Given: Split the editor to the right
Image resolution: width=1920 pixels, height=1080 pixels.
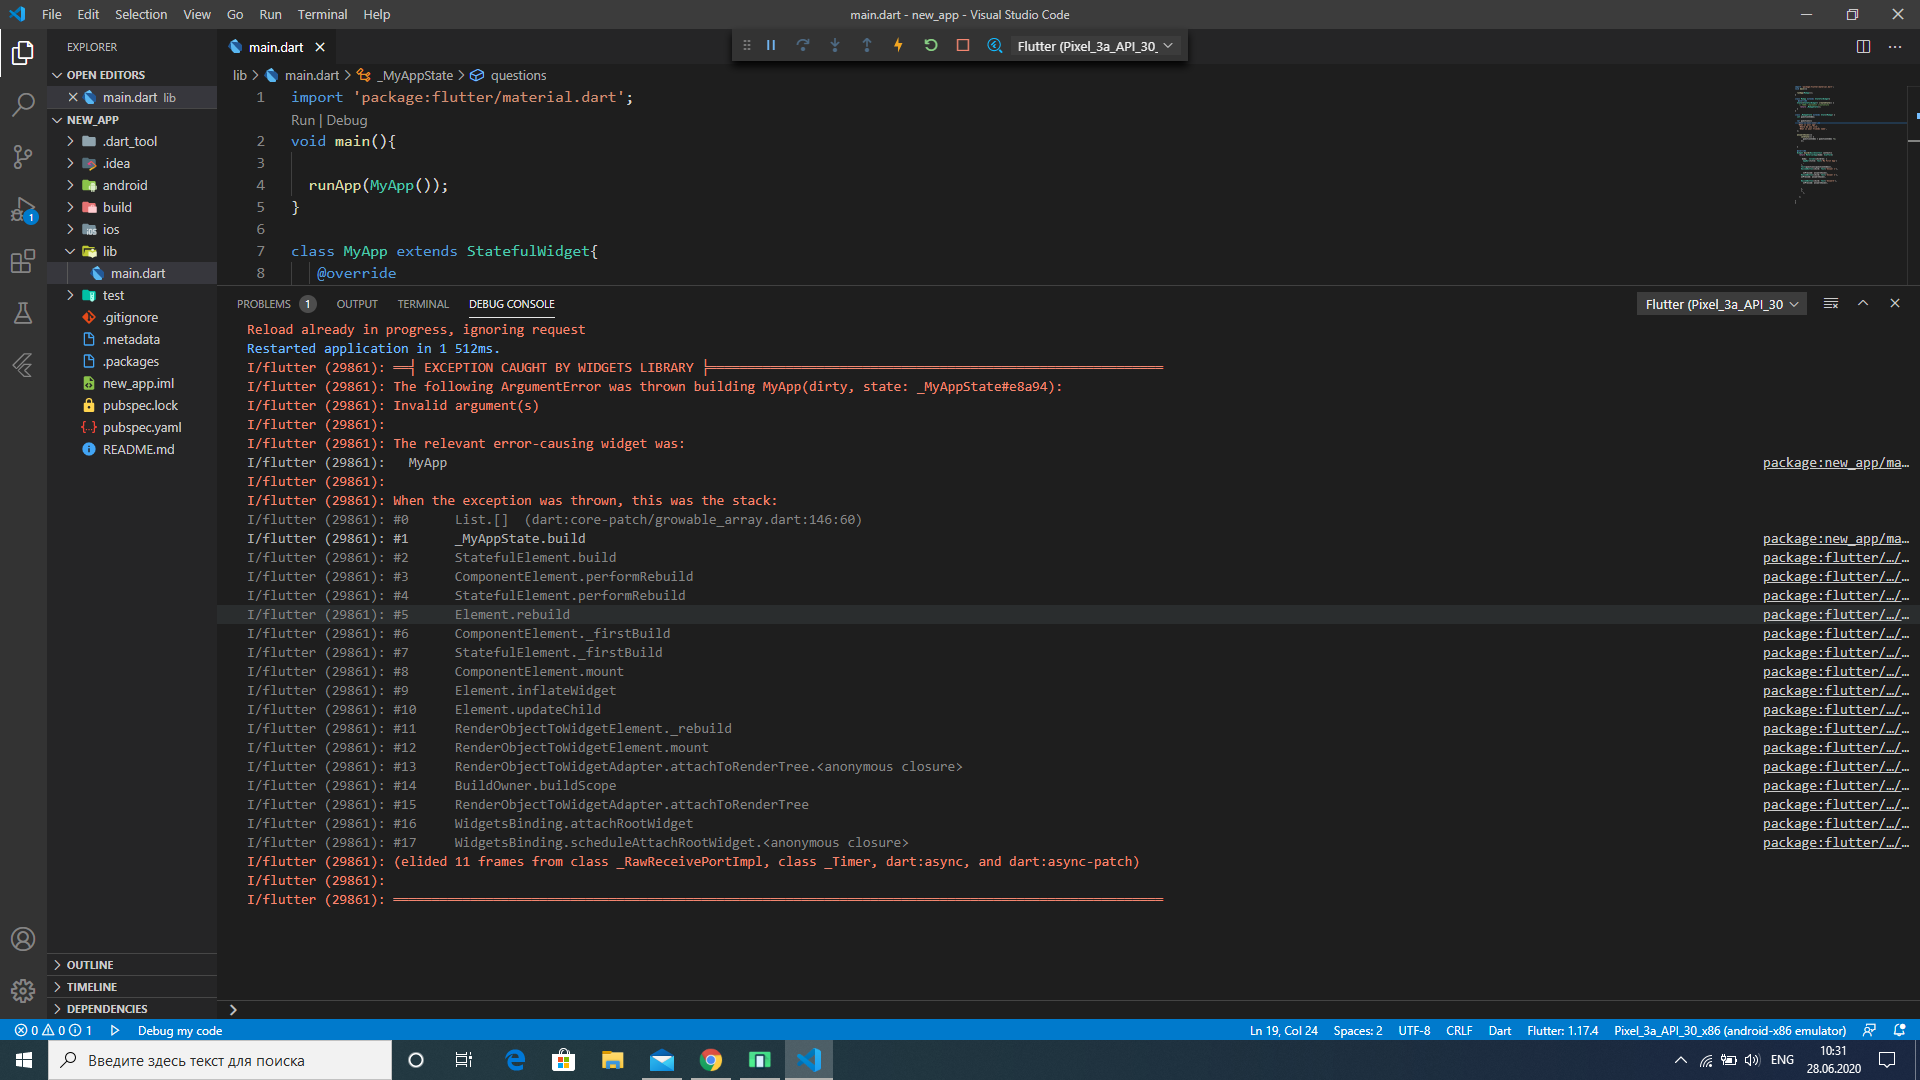Looking at the screenshot, I should [1863, 47].
